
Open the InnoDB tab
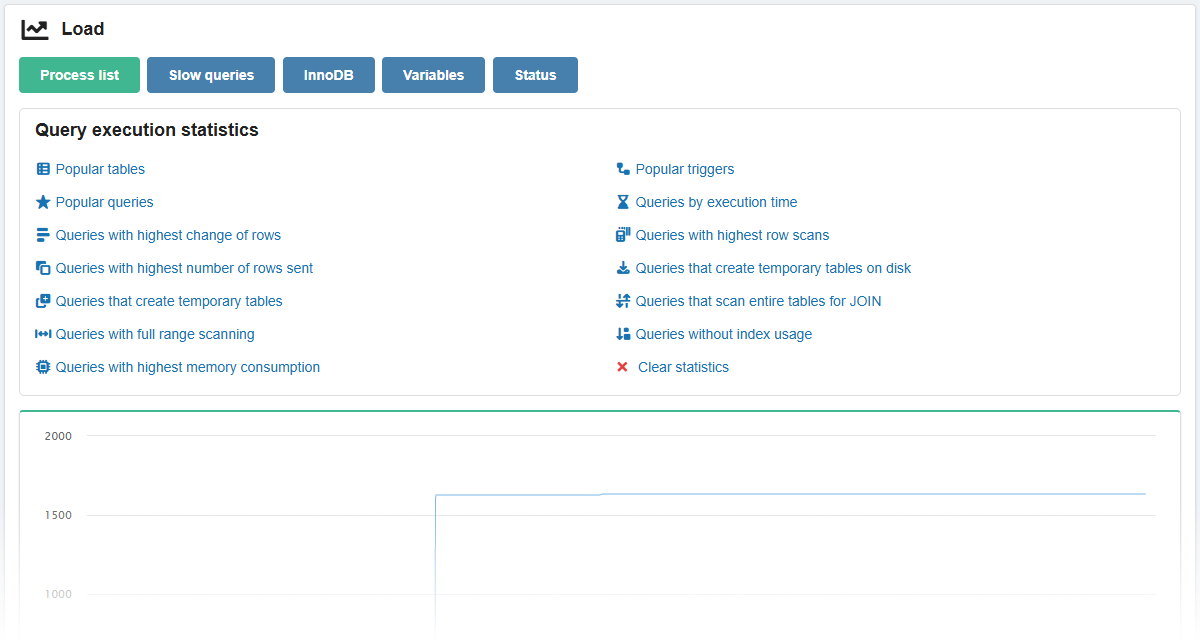point(329,75)
